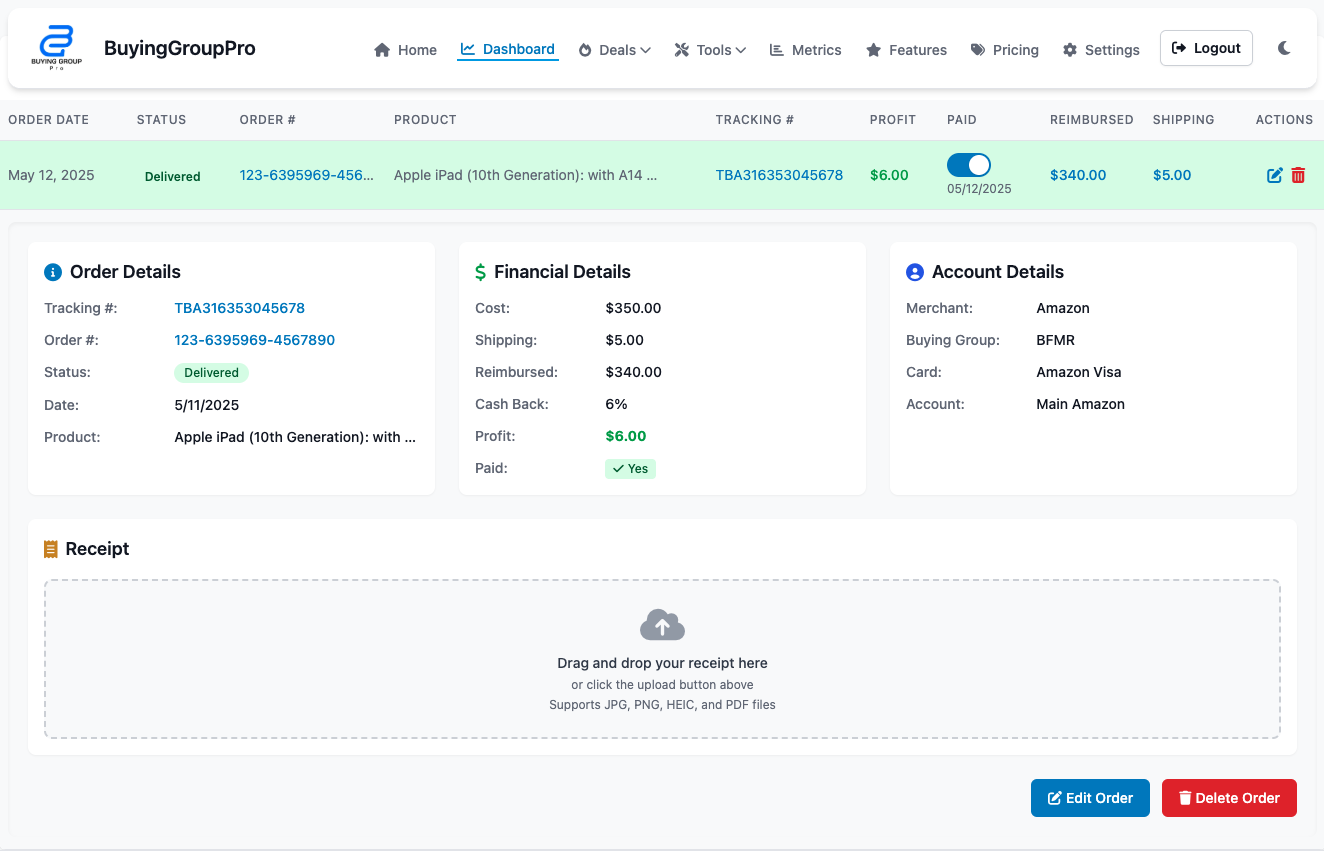
Task: Open the Metrics page
Action: pos(806,50)
